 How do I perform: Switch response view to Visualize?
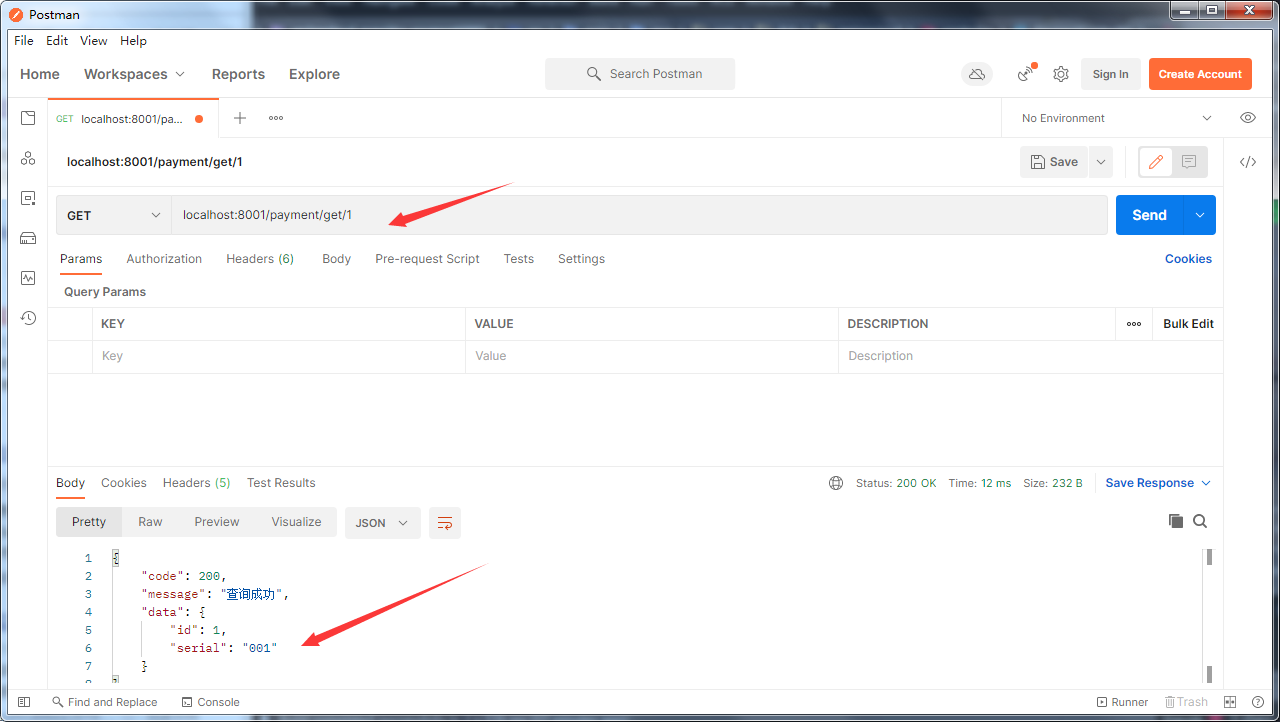pyautogui.click(x=296, y=522)
